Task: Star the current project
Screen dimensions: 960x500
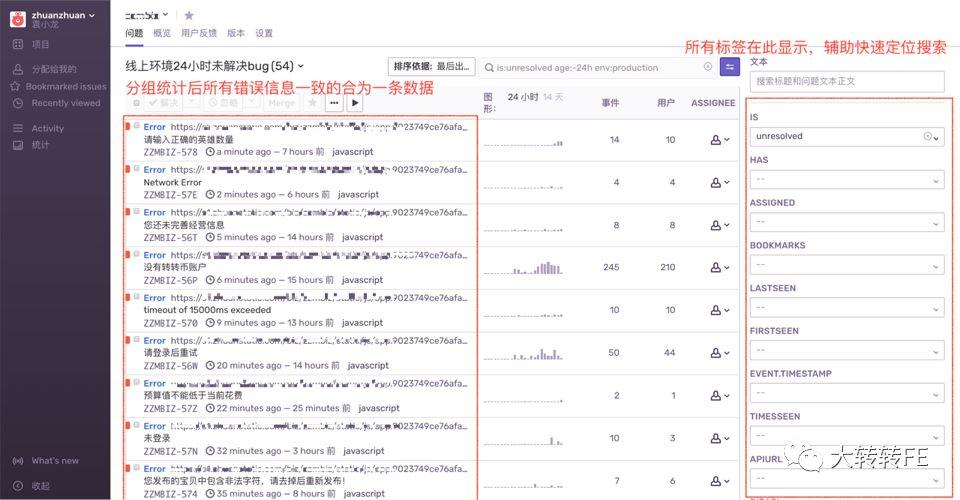Action: [x=189, y=15]
